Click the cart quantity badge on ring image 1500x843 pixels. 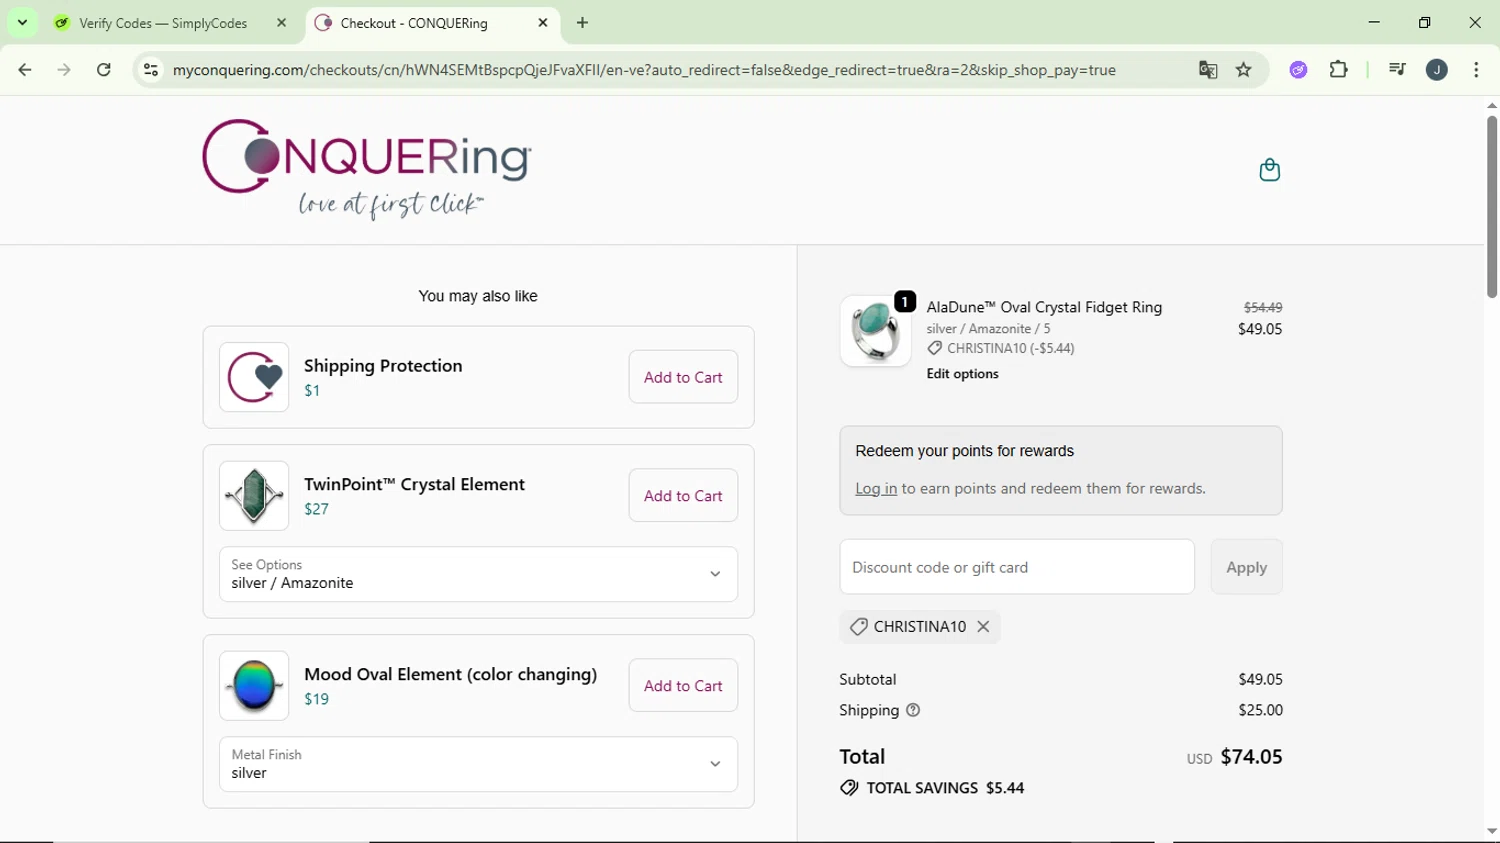pos(905,301)
